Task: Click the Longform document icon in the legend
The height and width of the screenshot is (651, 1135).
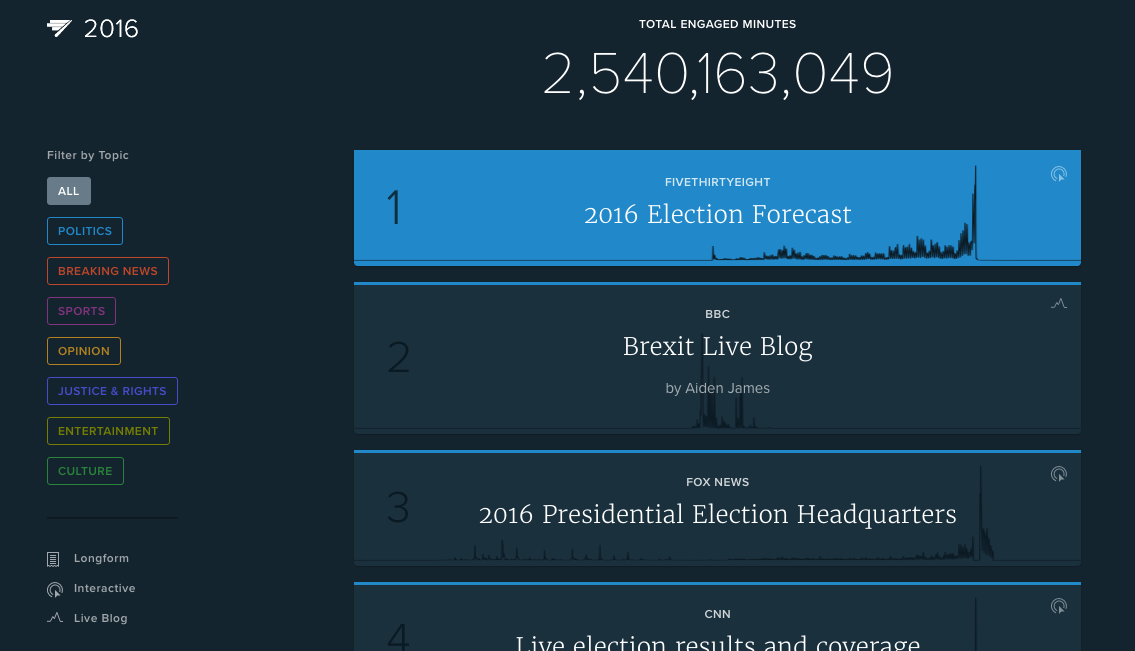Action: pyautogui.click(x=54, y=559)
